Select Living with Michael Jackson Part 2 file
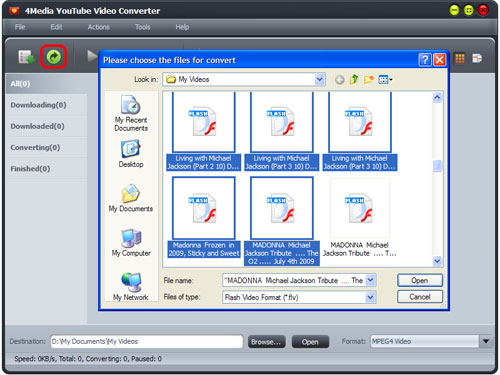Viewport: 500px width, 375px height. pyautogui.click(x=203, y=131)
